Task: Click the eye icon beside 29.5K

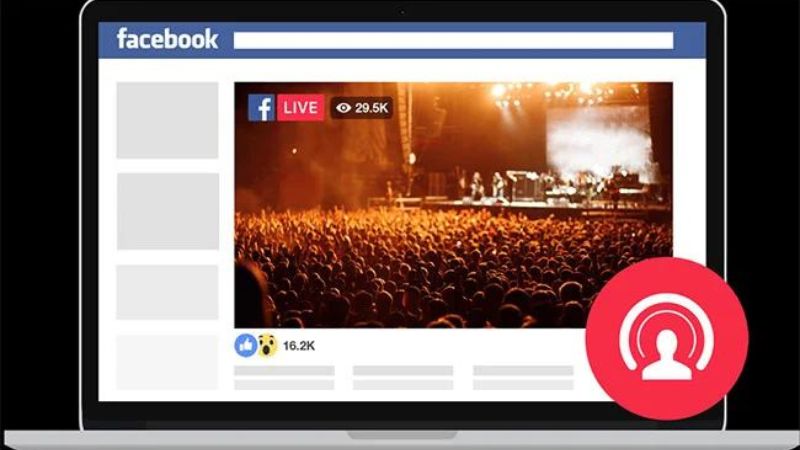Action: click(343, 108)
